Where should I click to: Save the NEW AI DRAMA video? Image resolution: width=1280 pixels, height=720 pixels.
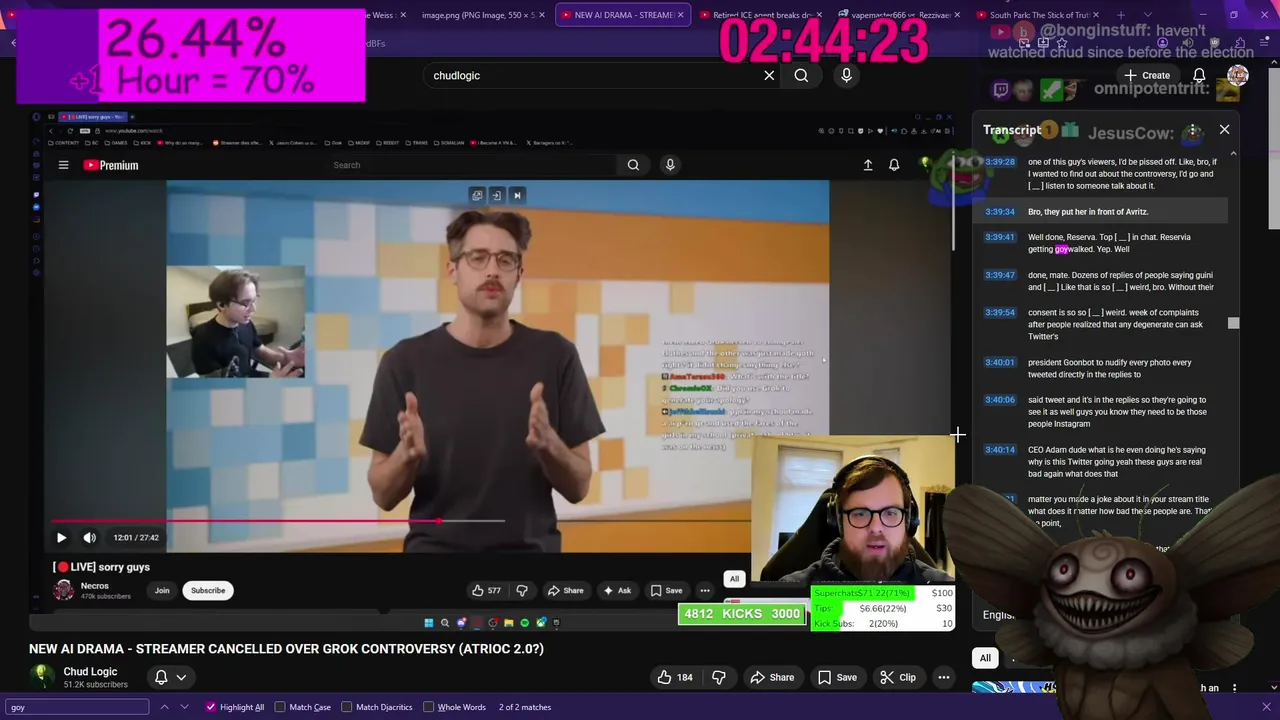coord(837,677)
